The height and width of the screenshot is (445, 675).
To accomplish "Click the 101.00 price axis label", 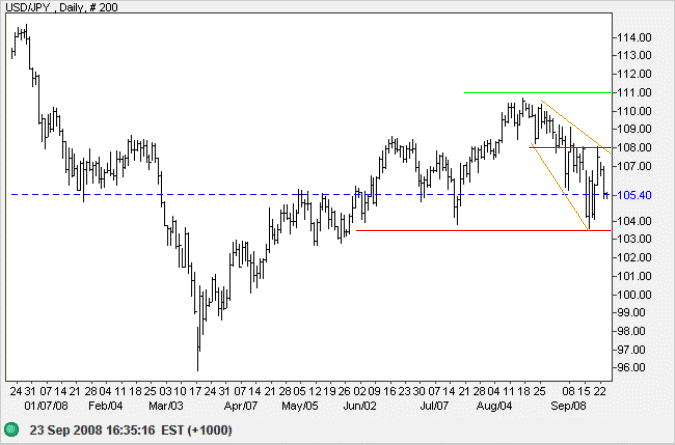I will [x=634, y=276].
